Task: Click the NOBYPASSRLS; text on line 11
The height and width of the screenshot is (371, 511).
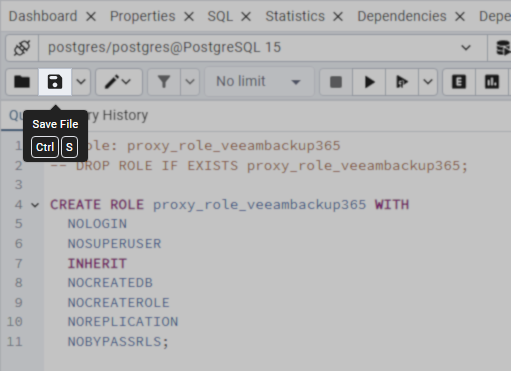Action: coord(118,342)
